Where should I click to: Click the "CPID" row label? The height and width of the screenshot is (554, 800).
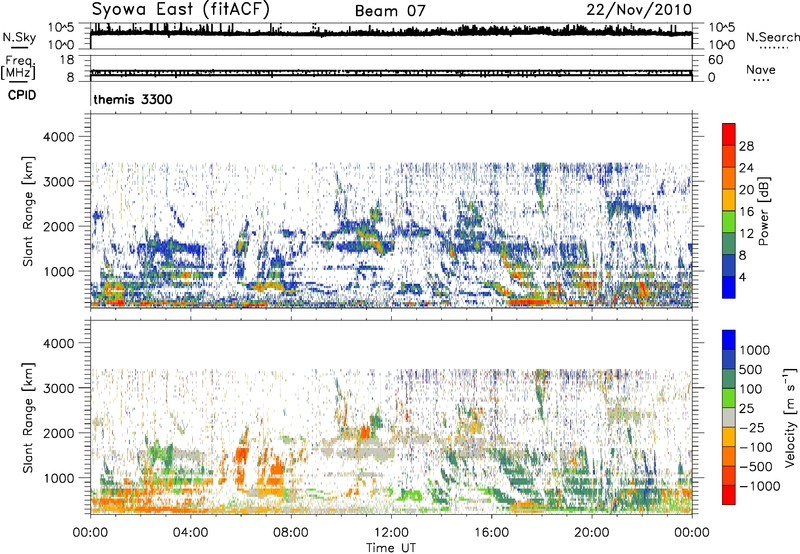22,95
